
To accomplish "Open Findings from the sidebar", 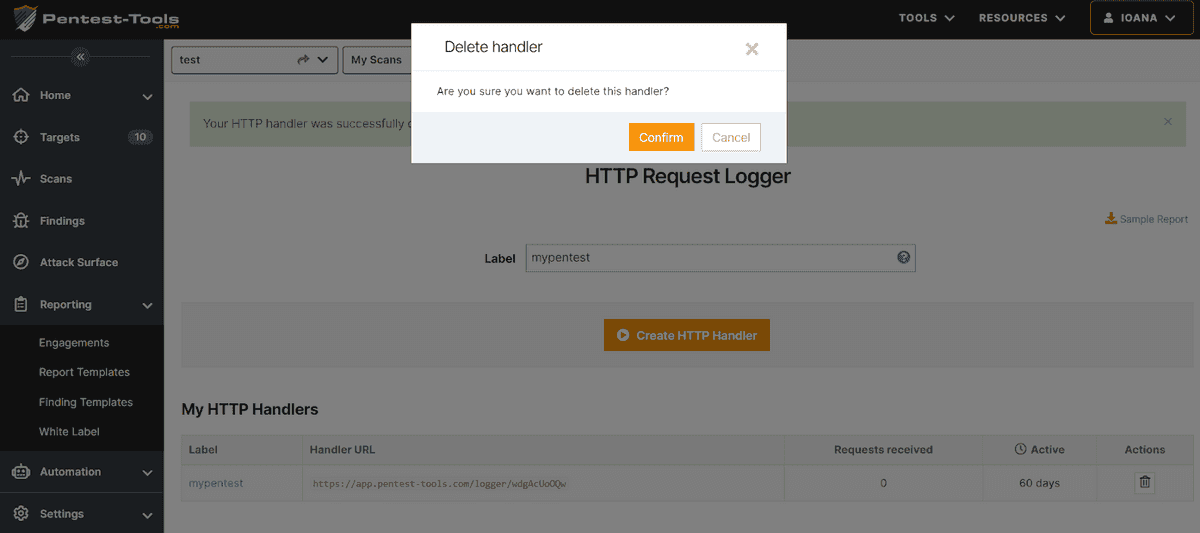I will (62, 221).
